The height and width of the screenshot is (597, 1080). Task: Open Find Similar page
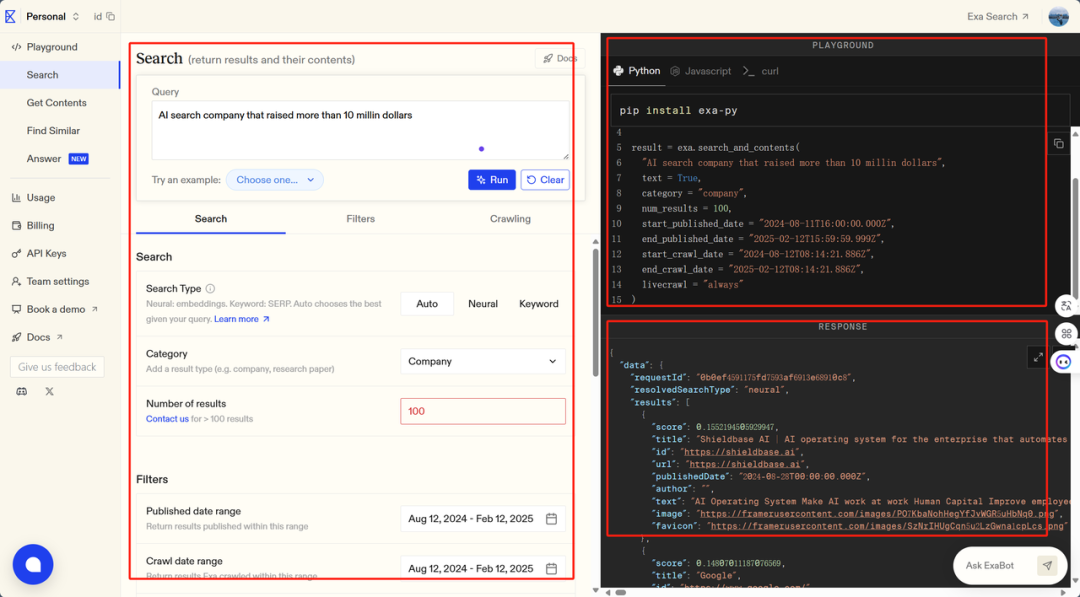pyautogui.click(x=53, y=130)
